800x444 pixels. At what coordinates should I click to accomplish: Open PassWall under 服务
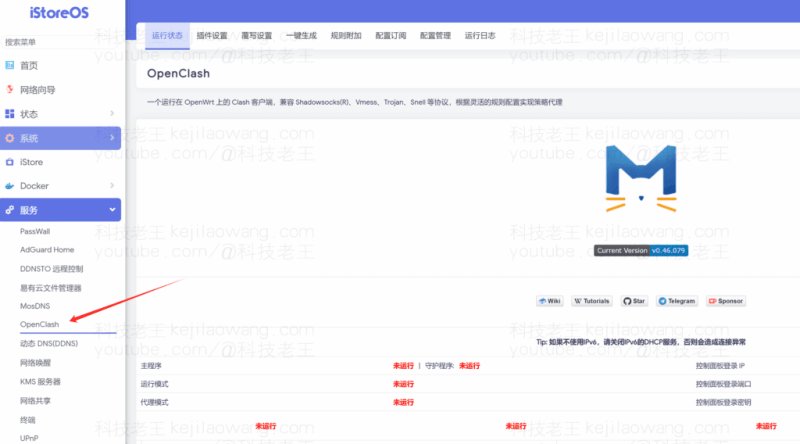point(35,231)
